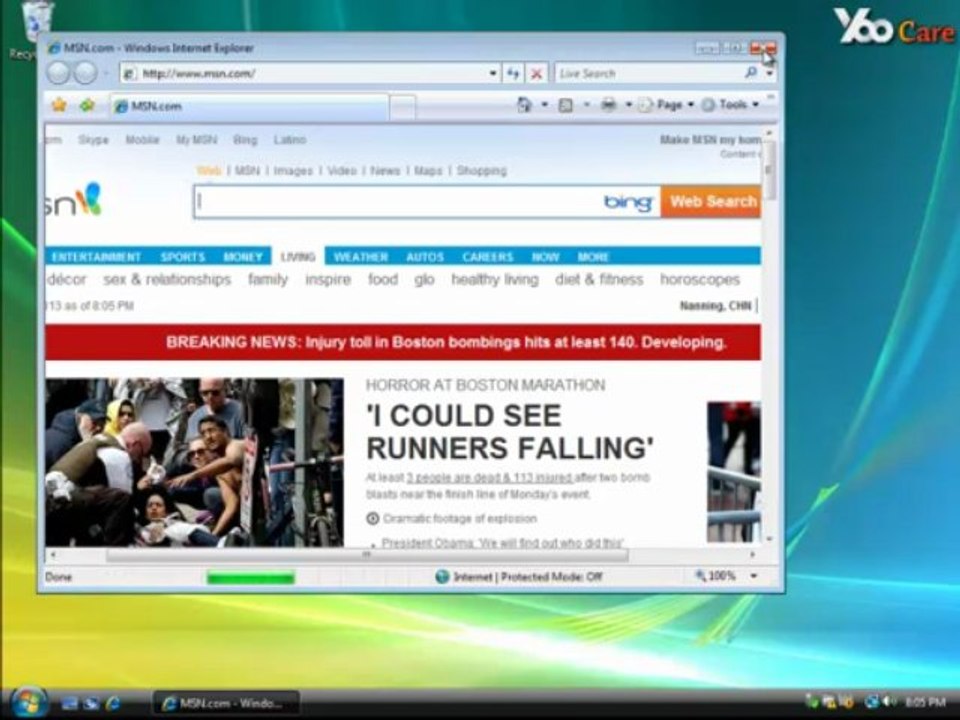Click Switch between windows quick launch icon
Image resolution: width=960 pixels, height=720 pixels.
tap(91, 703)
